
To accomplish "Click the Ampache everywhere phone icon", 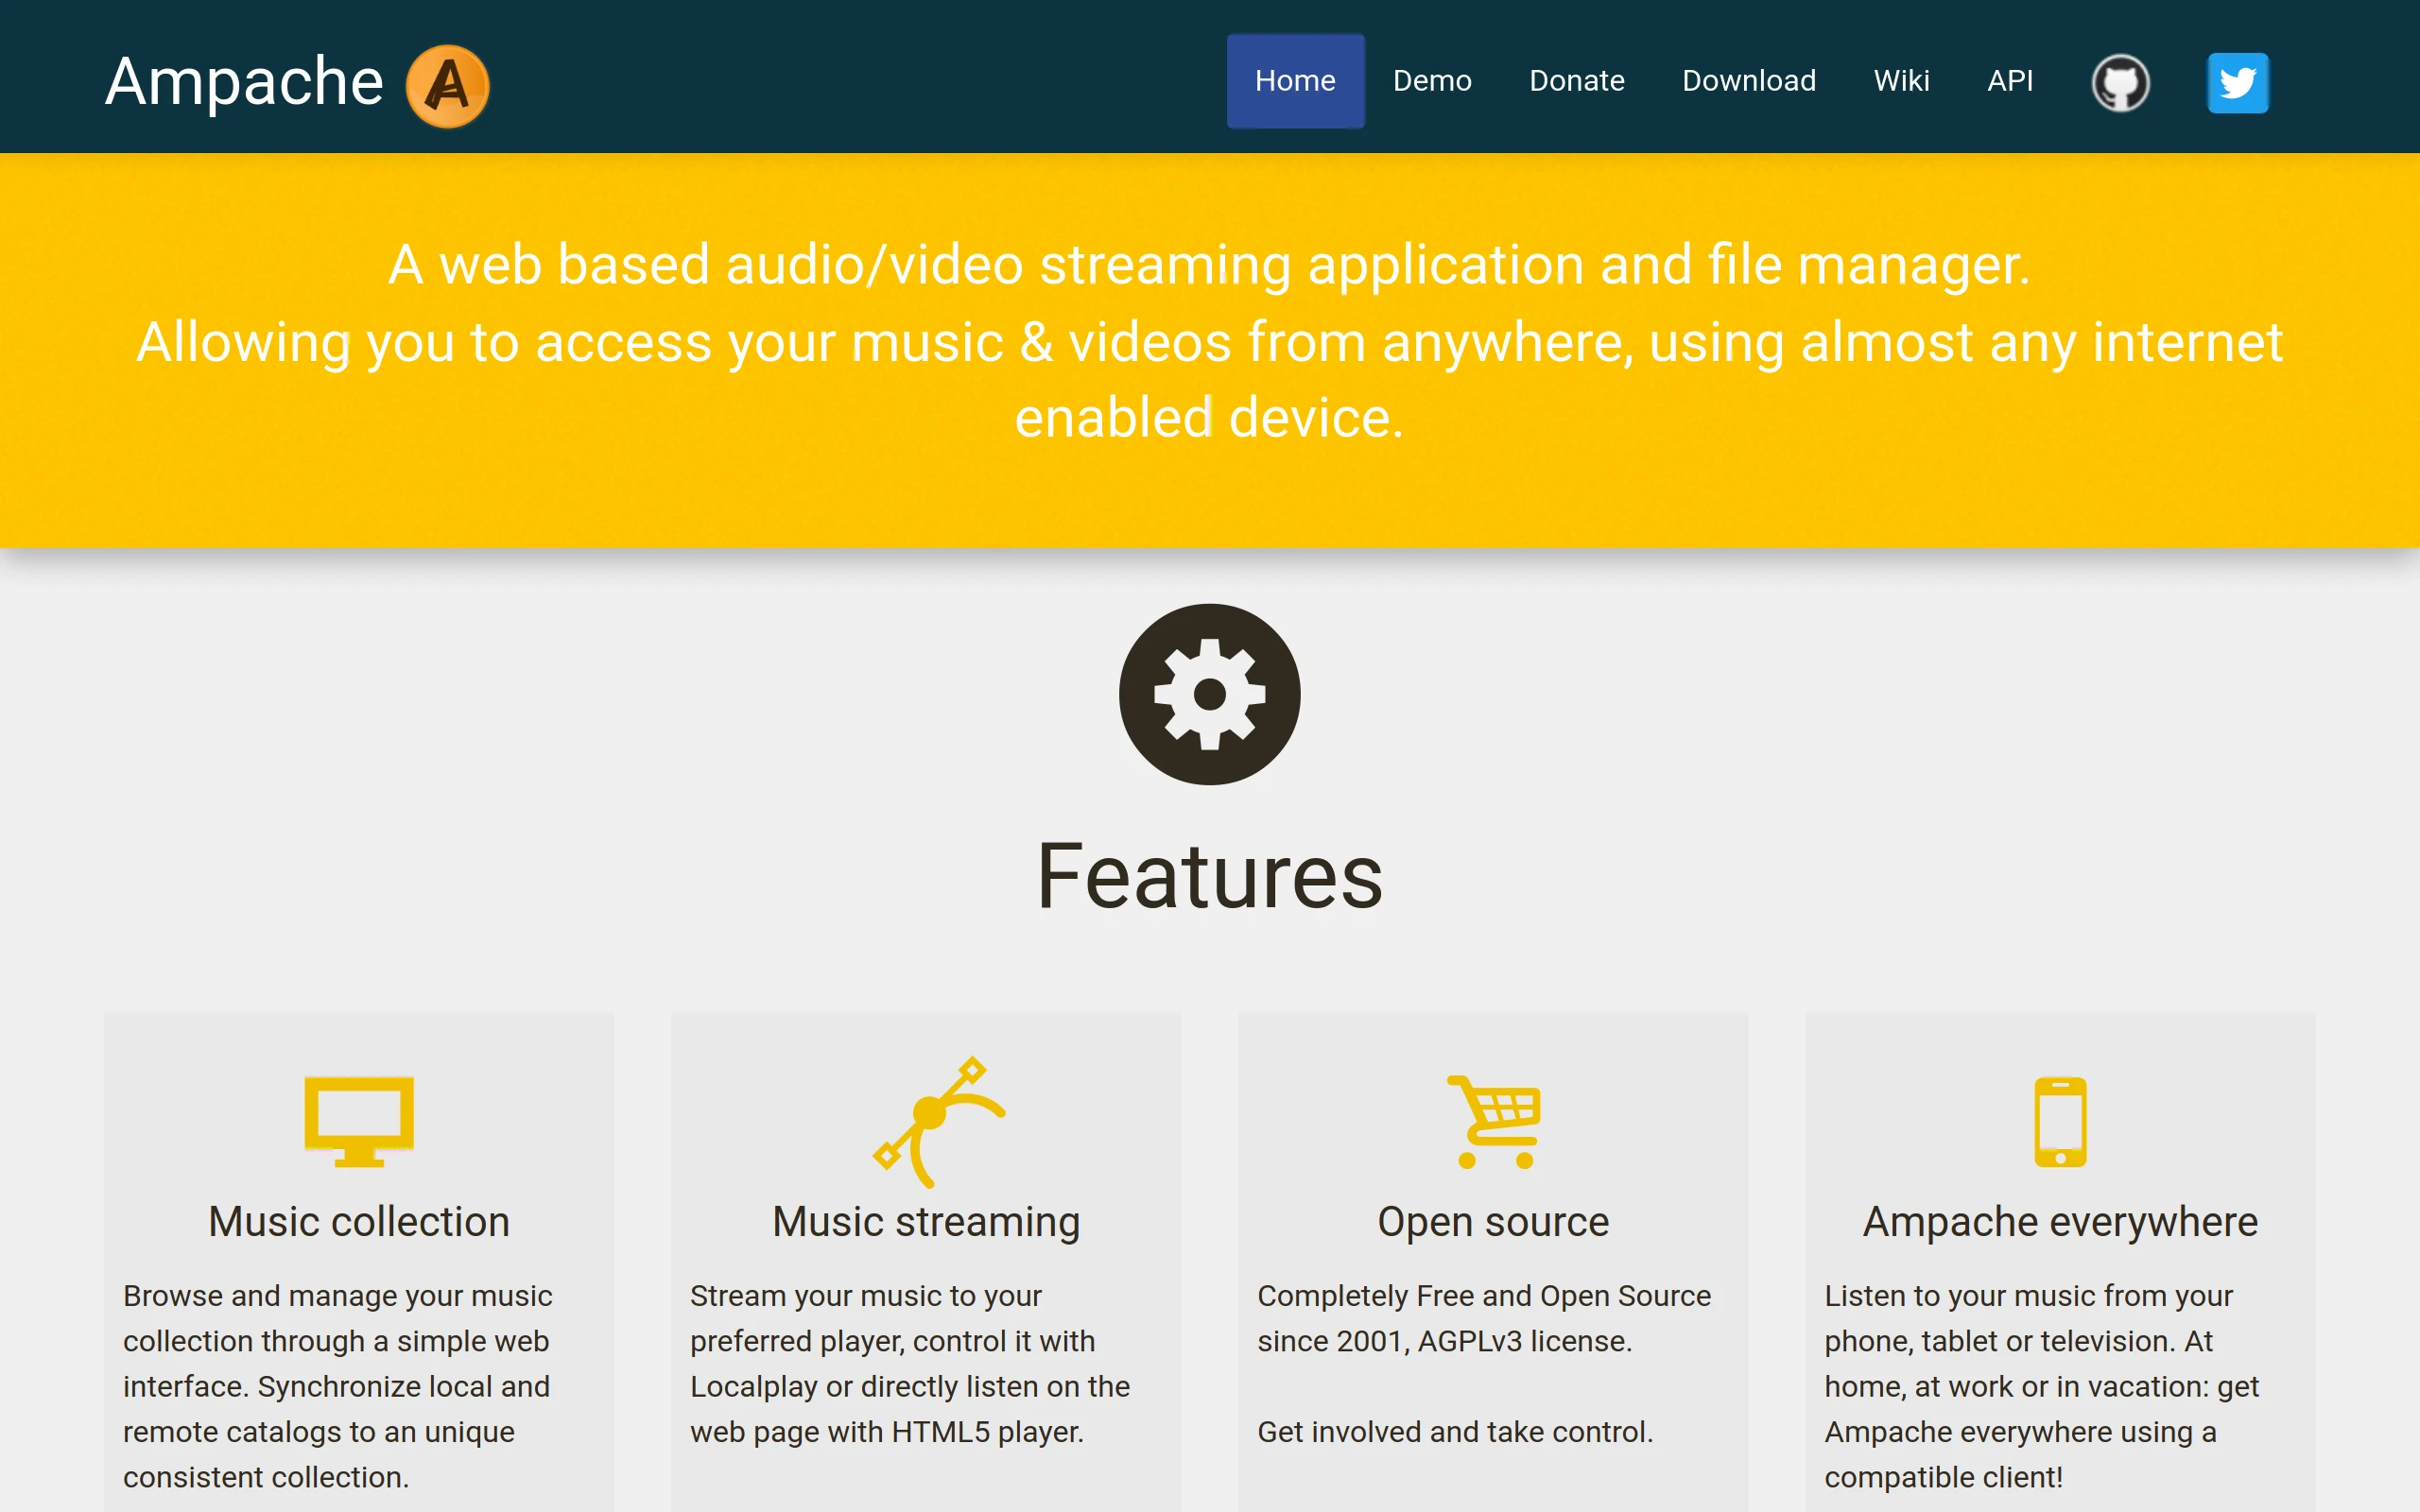I will coord(2060,1121).
